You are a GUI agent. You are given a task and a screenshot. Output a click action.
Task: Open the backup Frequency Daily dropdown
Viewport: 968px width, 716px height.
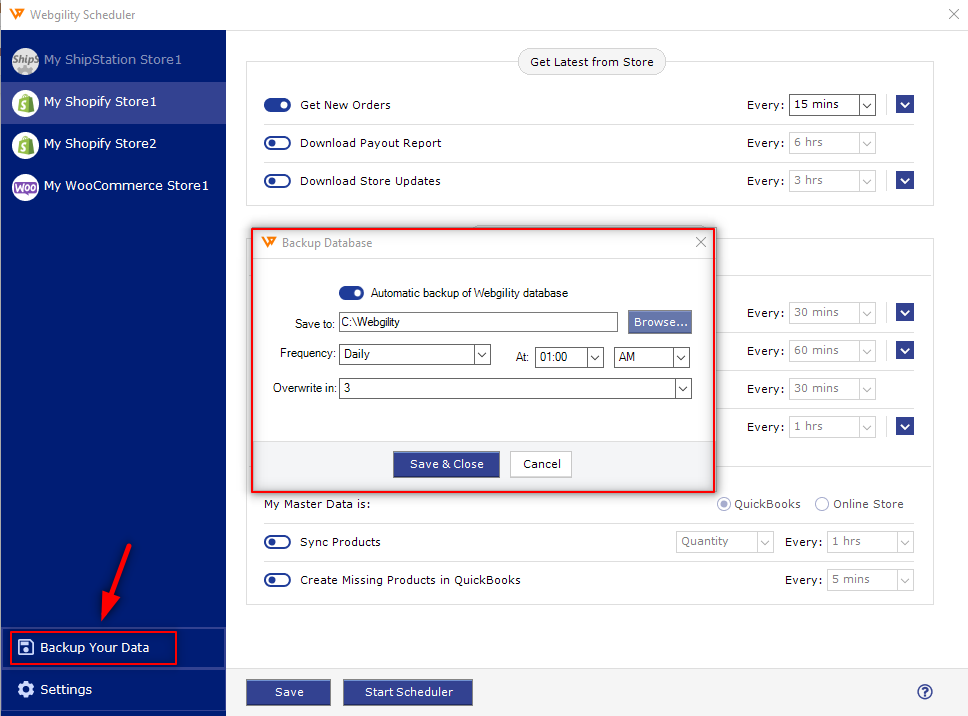point(415,354)
